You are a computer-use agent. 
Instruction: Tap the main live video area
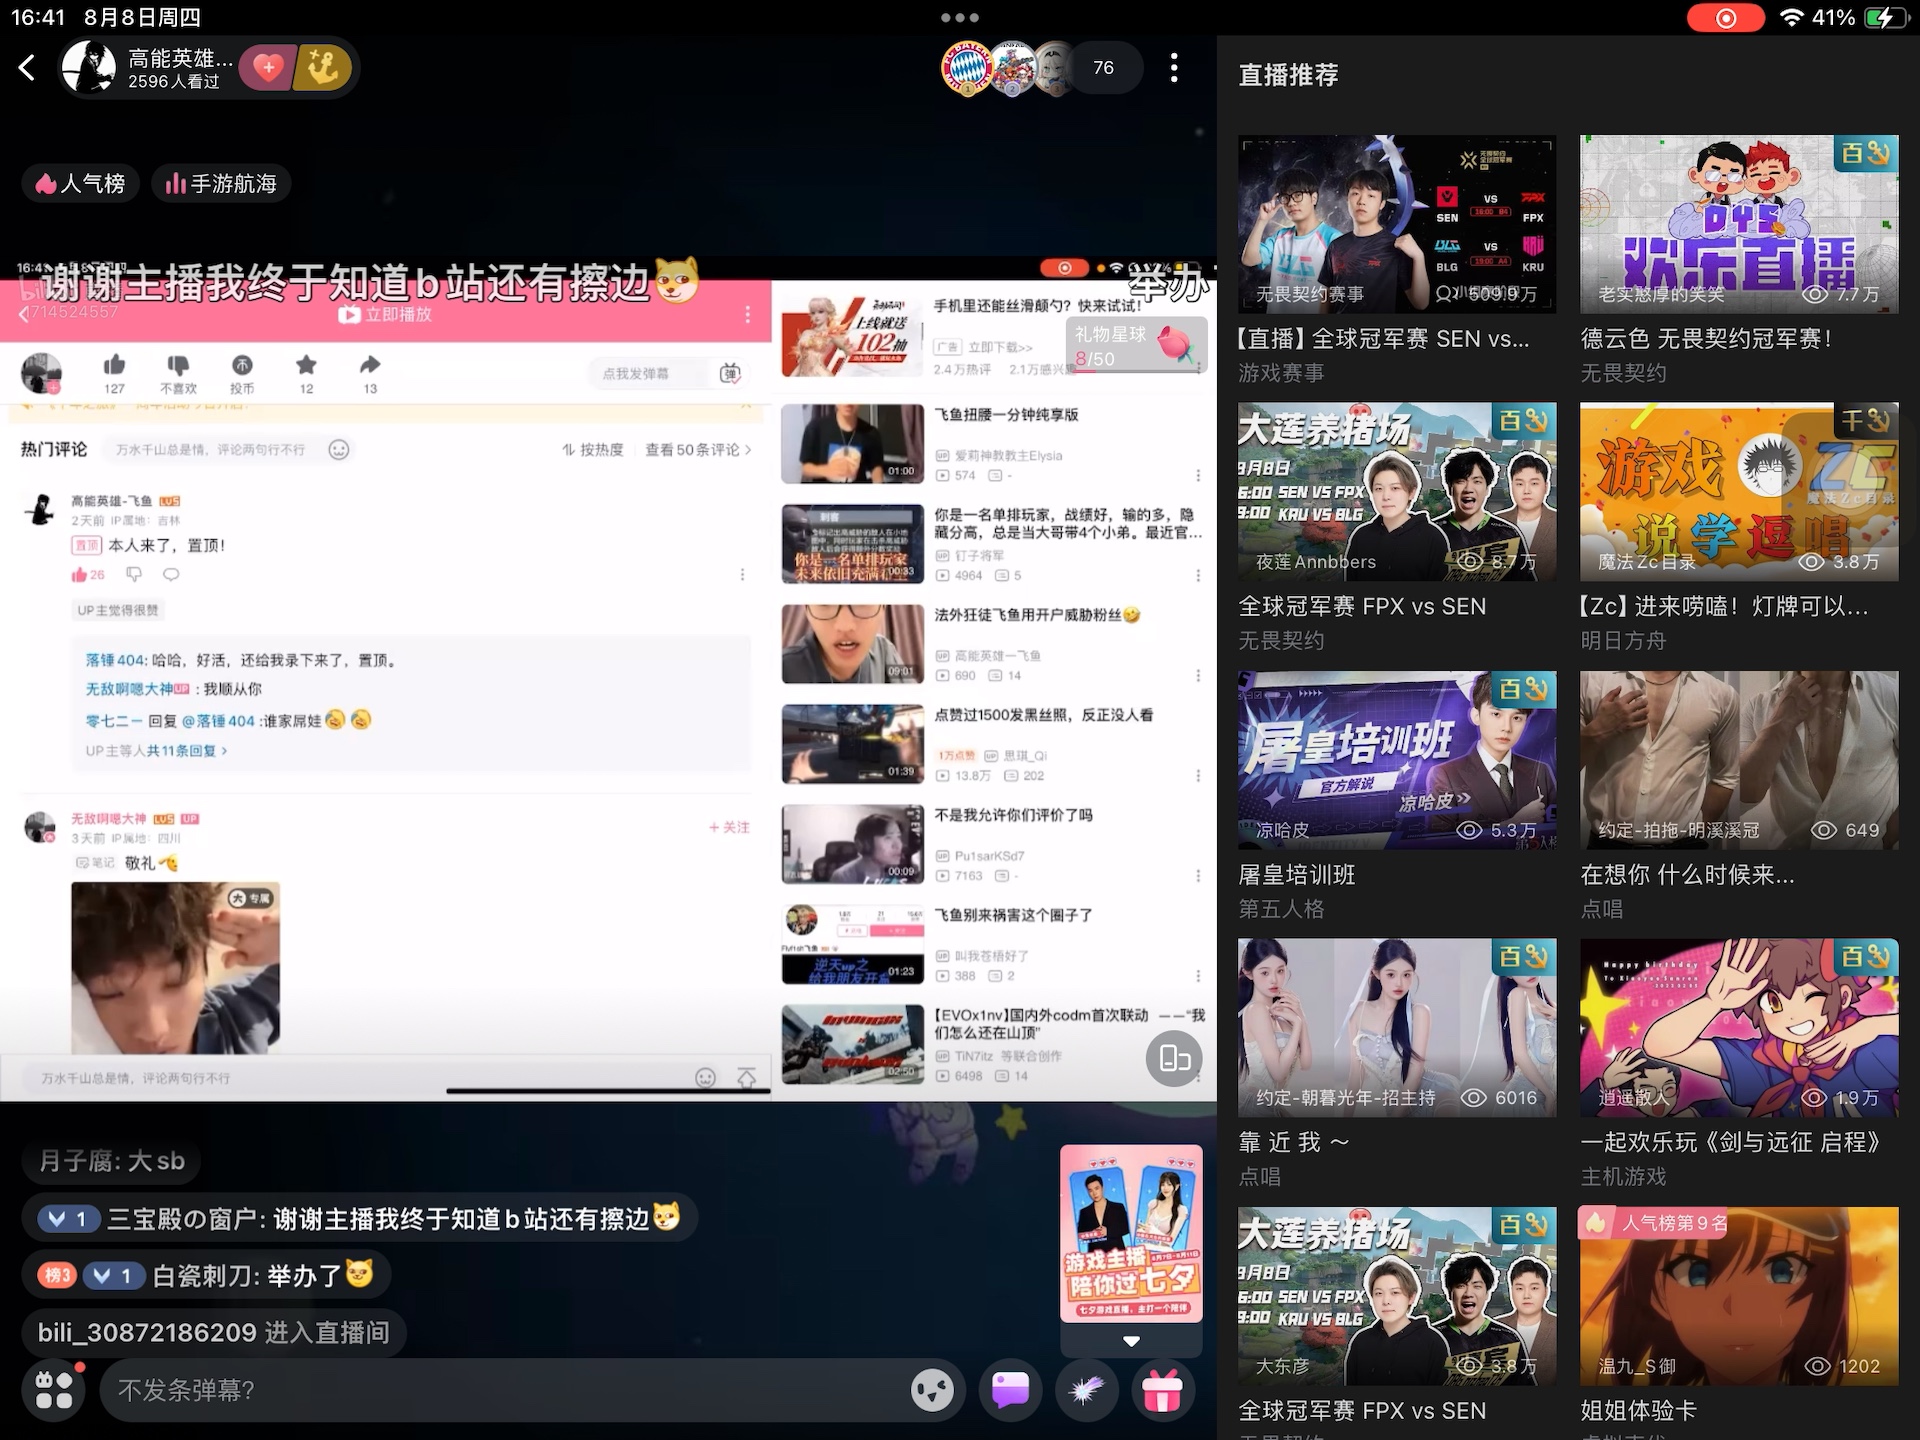(608, 680)
